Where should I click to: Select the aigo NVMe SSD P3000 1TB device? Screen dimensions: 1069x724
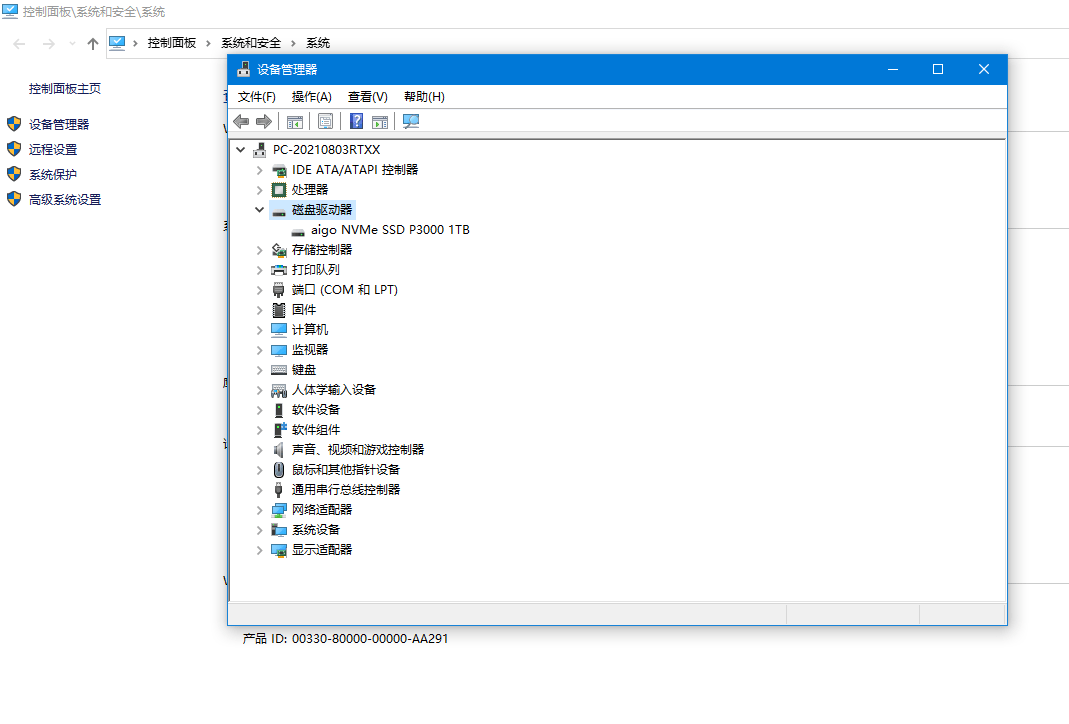click(390, 230)
